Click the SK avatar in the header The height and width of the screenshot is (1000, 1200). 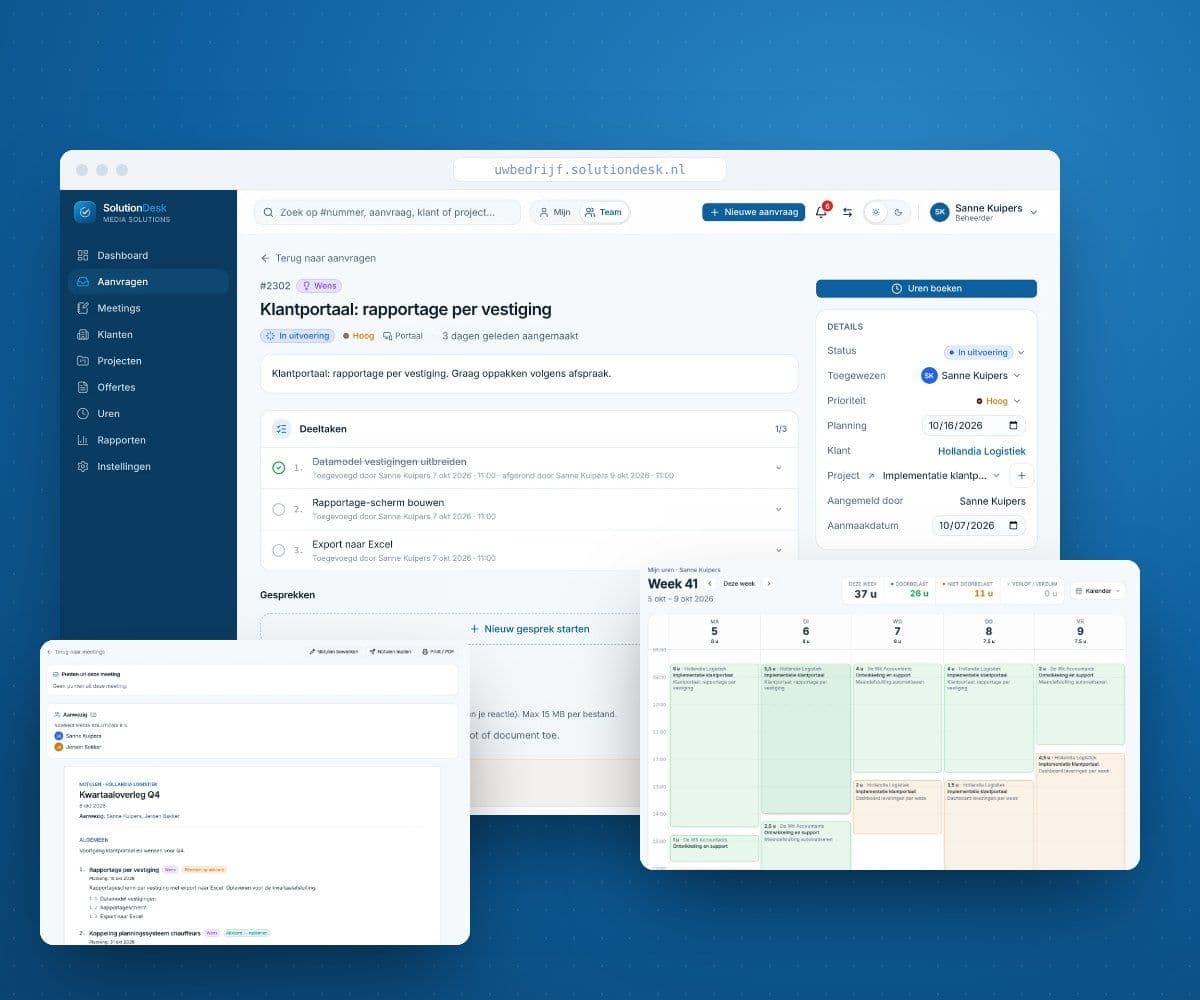(939, 212)
